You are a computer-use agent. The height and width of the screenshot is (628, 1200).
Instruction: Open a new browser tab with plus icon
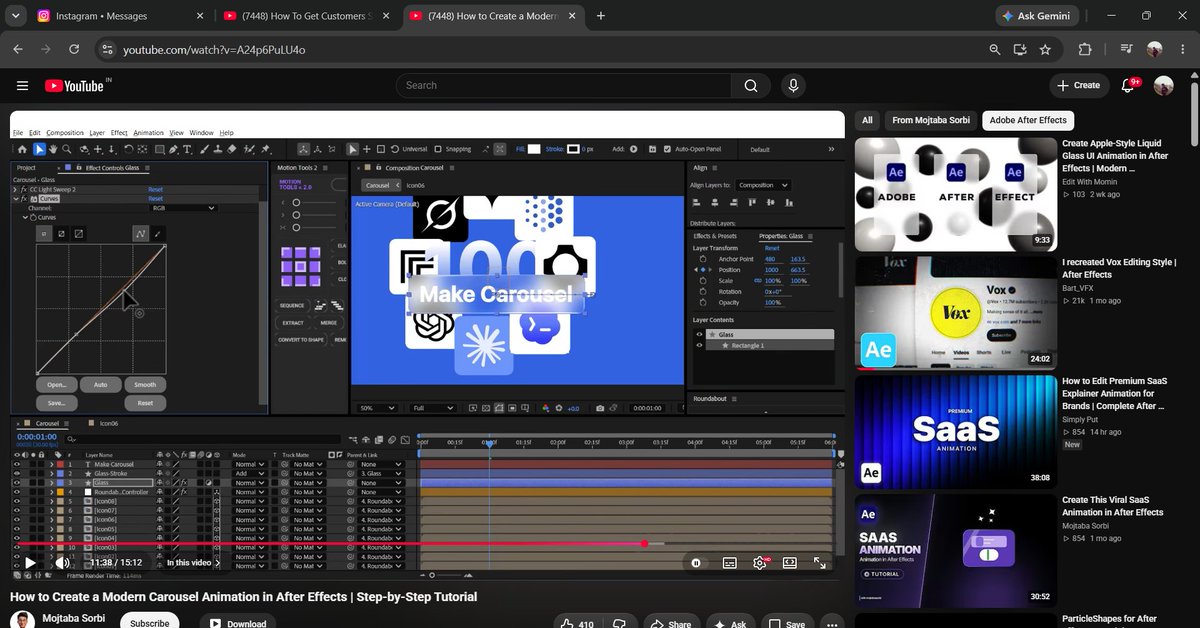click(601, 16)
